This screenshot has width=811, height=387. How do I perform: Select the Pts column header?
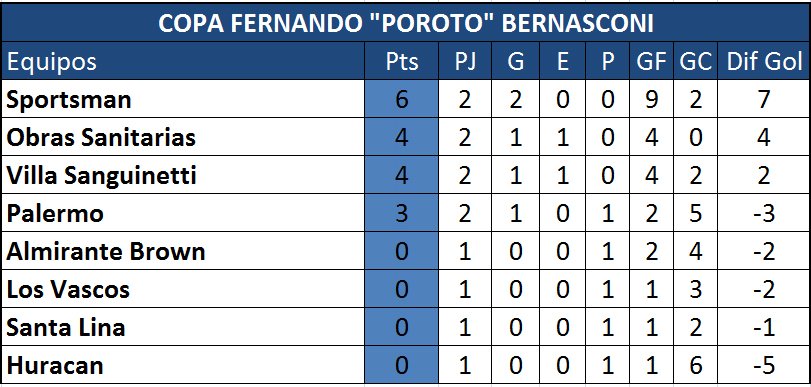[401, 61]
